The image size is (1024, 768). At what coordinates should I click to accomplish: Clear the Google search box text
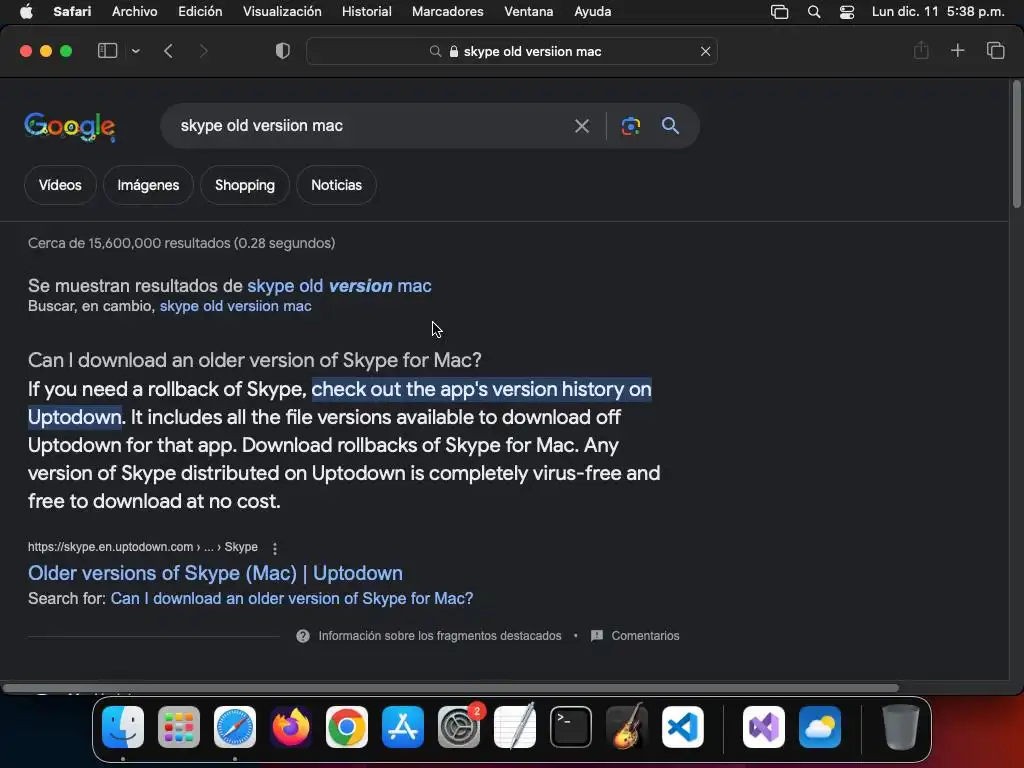pyautogui.click(x=581, y=126)
